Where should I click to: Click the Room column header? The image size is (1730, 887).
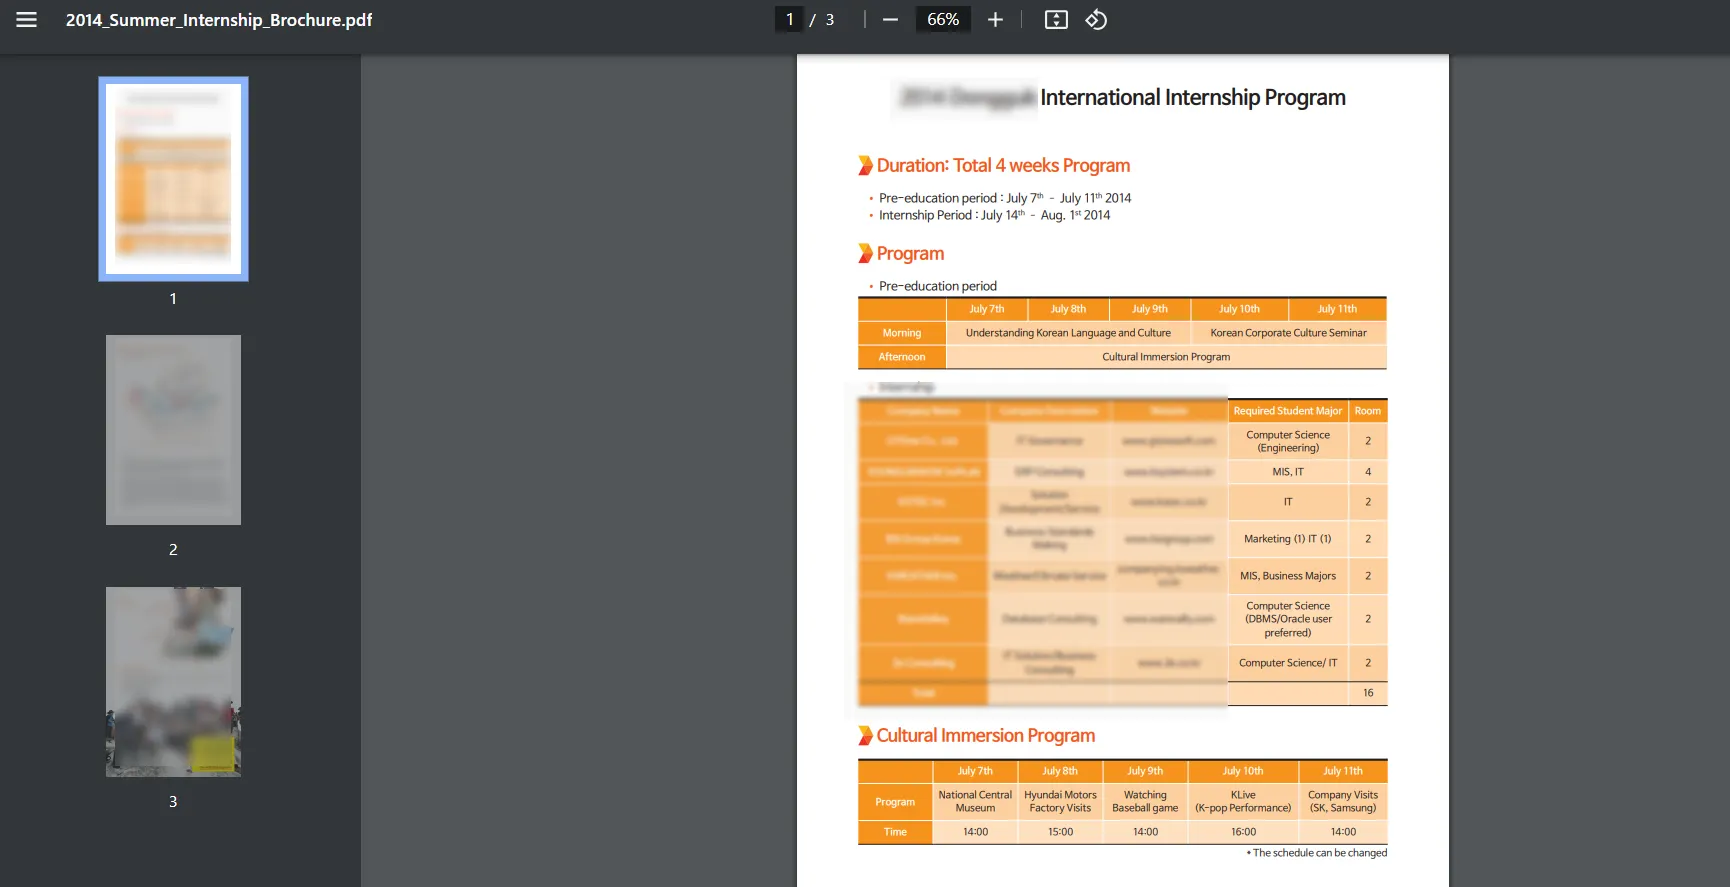pos(1368,411)
